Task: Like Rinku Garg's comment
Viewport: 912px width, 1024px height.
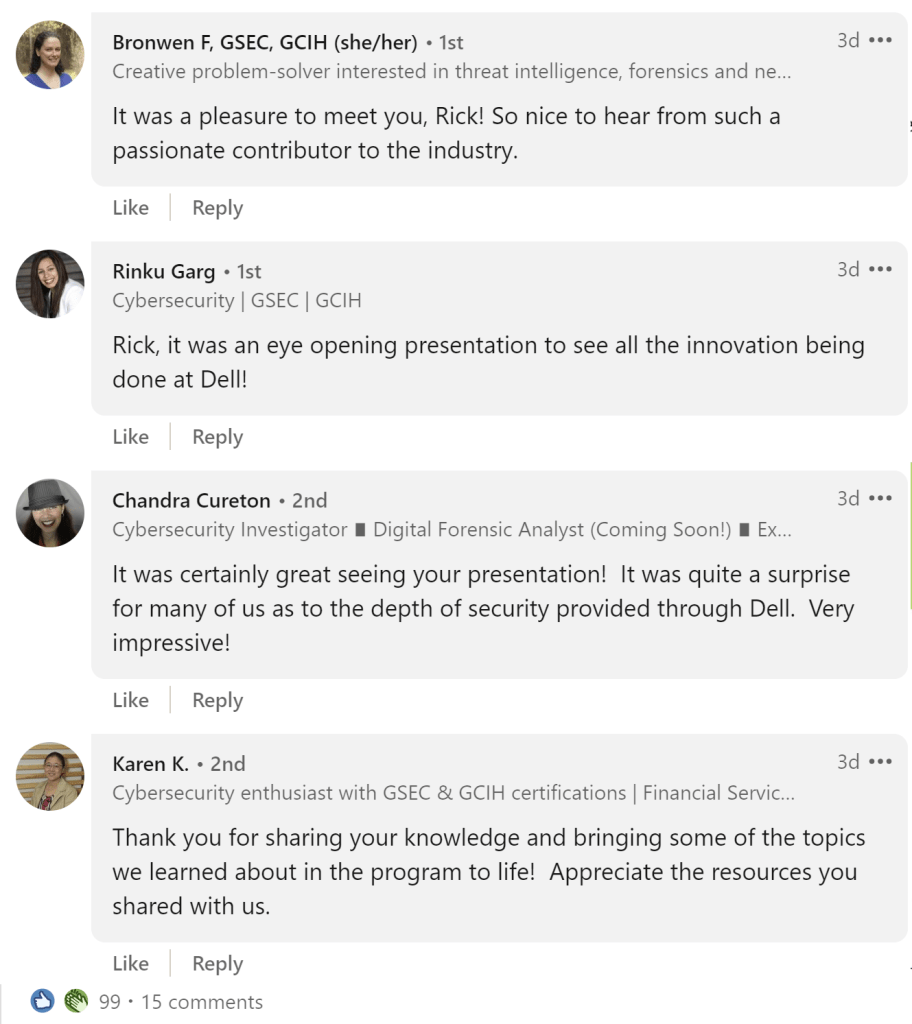Action: click(x=130, y=437)
